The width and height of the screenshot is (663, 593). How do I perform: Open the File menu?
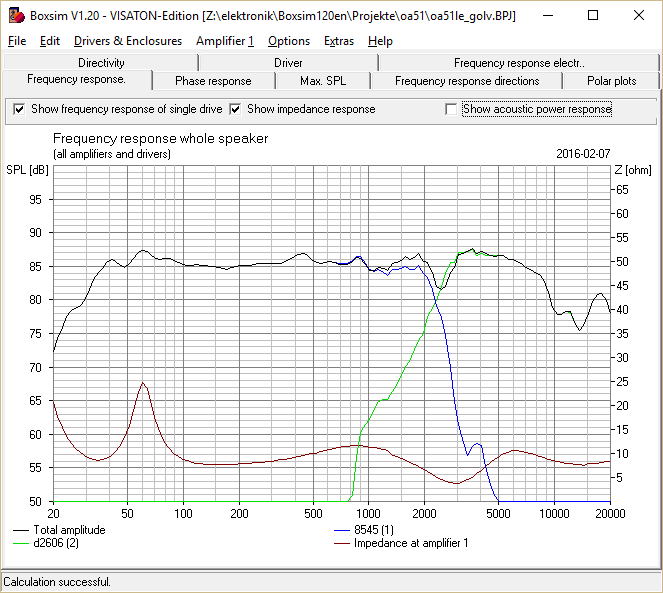pos(17,41)
